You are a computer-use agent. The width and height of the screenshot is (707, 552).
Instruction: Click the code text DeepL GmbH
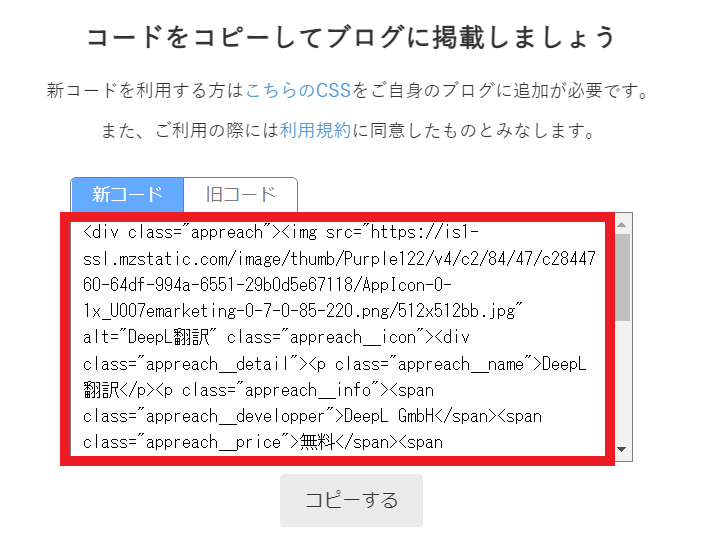[x=388, y=416]
